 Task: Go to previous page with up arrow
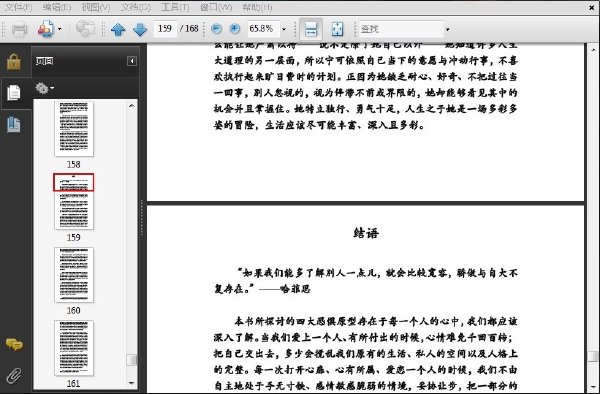tap(118, 29)
